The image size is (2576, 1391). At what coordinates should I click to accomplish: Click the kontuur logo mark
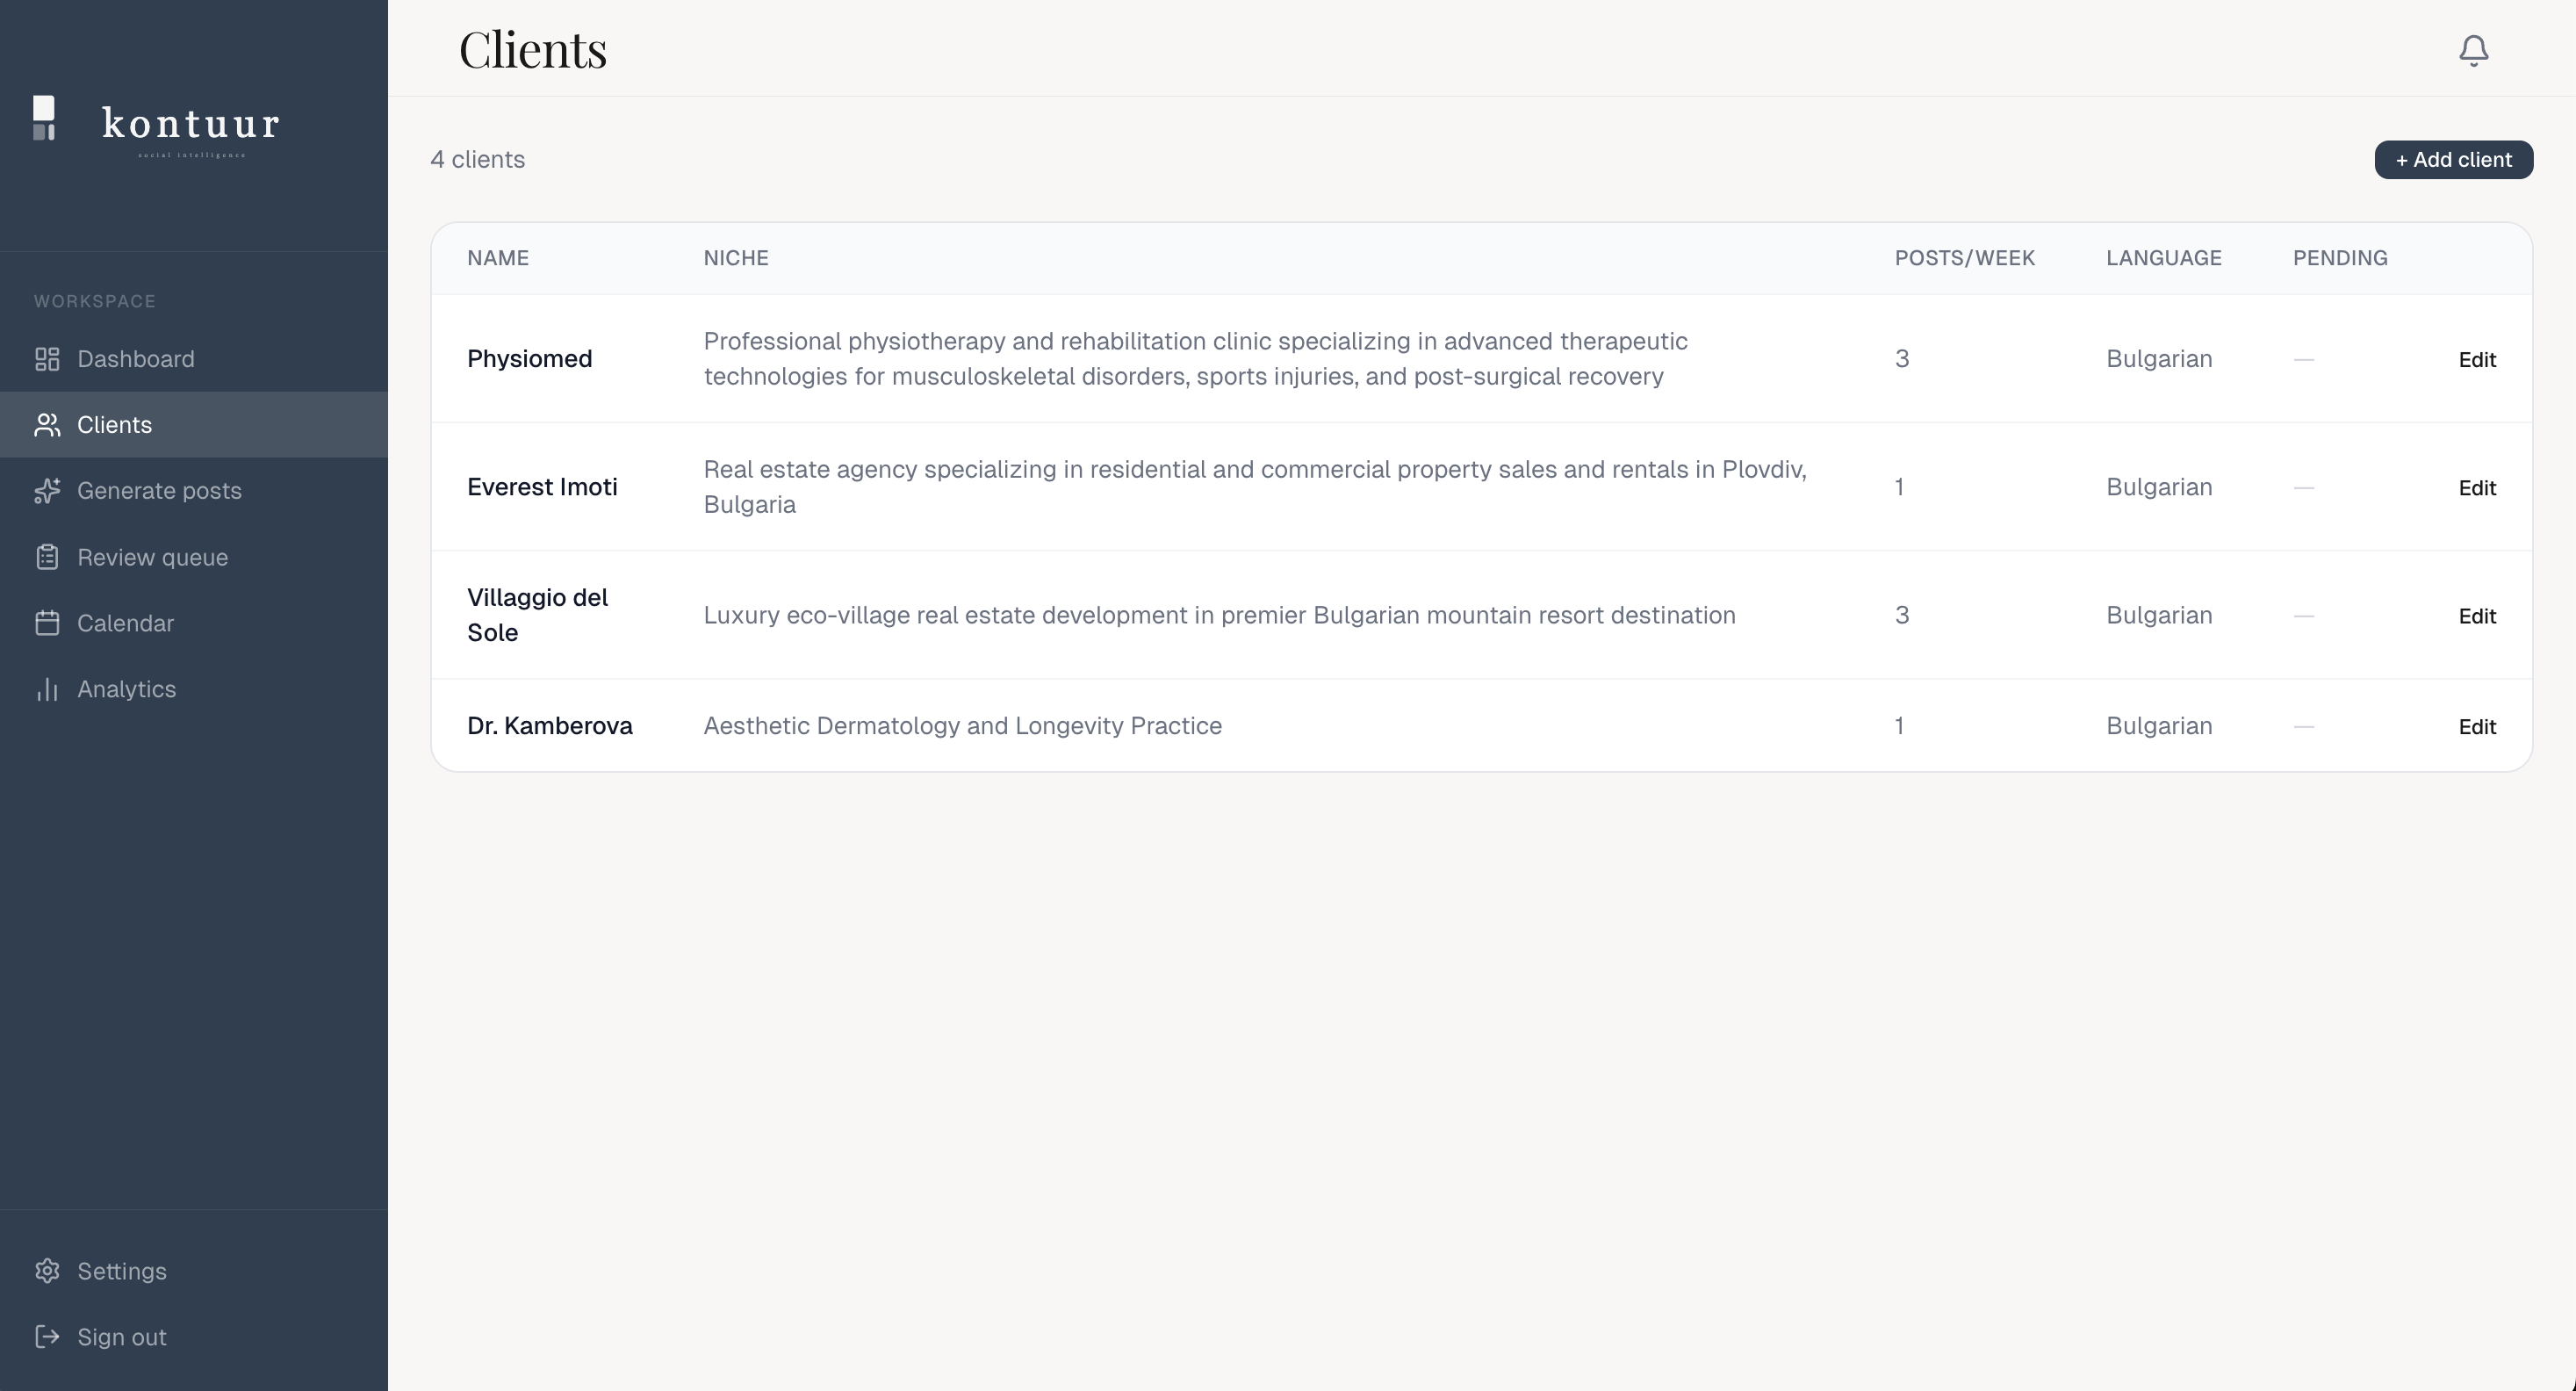(44, 118)
